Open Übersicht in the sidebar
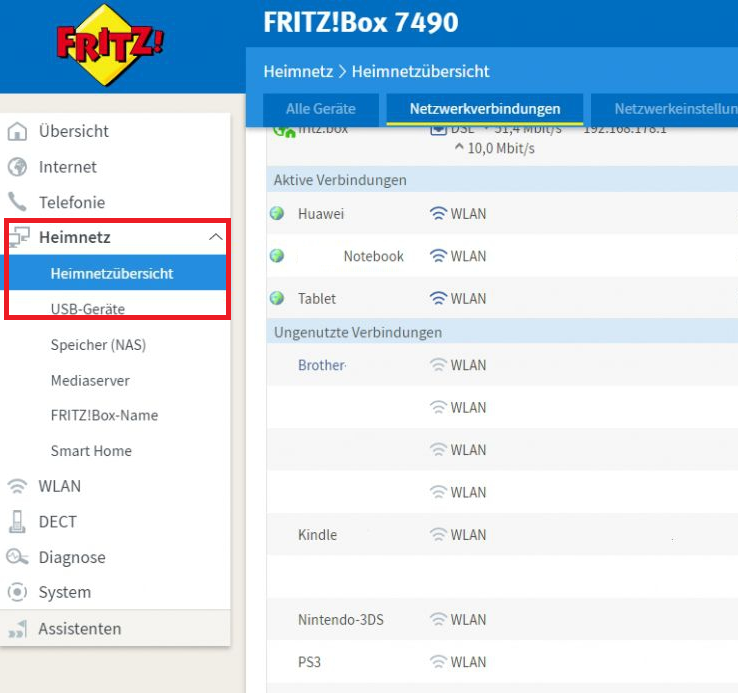Screen dimensions: 738x693 click(73, 131)
